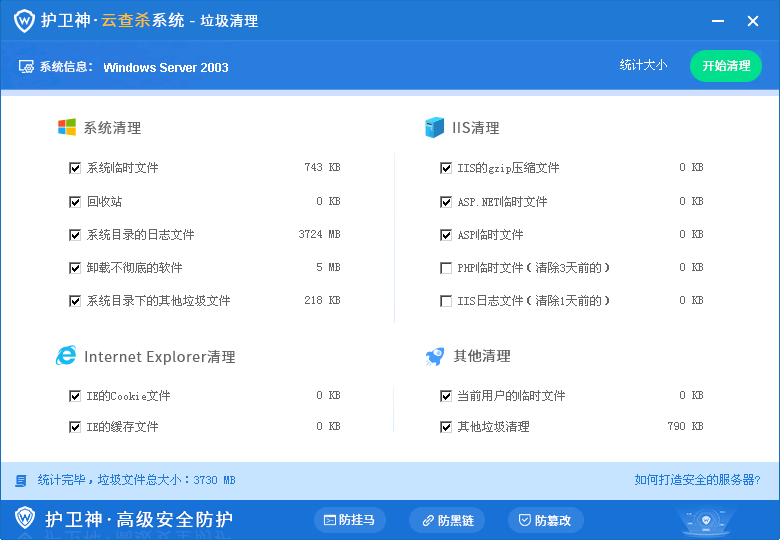The image size is (780, 540).
Task: Uncheck 回收站 checkbox
Action: [x=75, y=202]
